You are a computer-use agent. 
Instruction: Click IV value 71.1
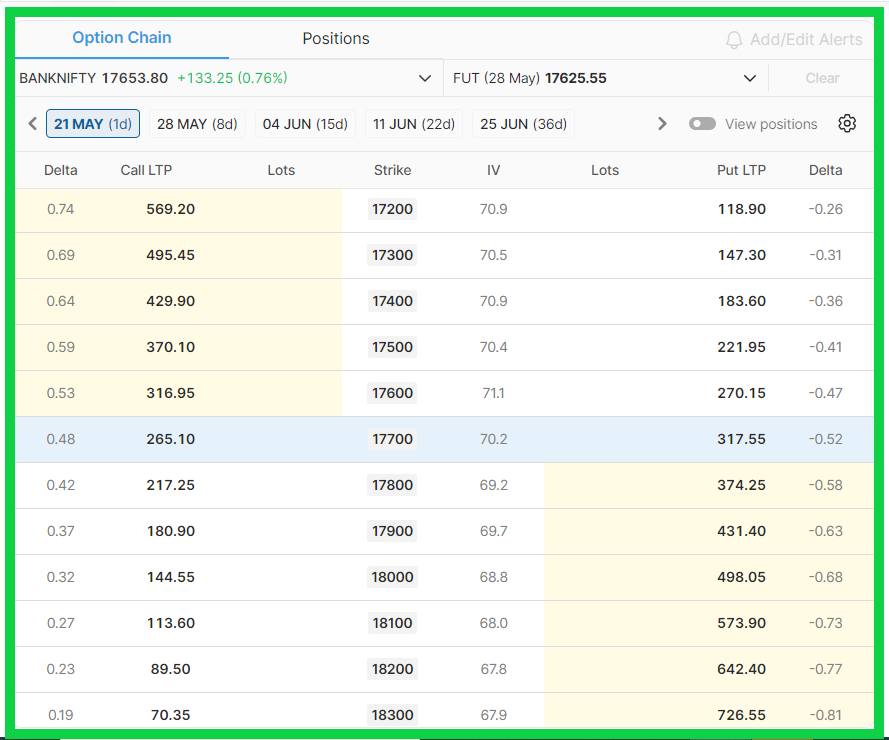[x=493, y=393]
